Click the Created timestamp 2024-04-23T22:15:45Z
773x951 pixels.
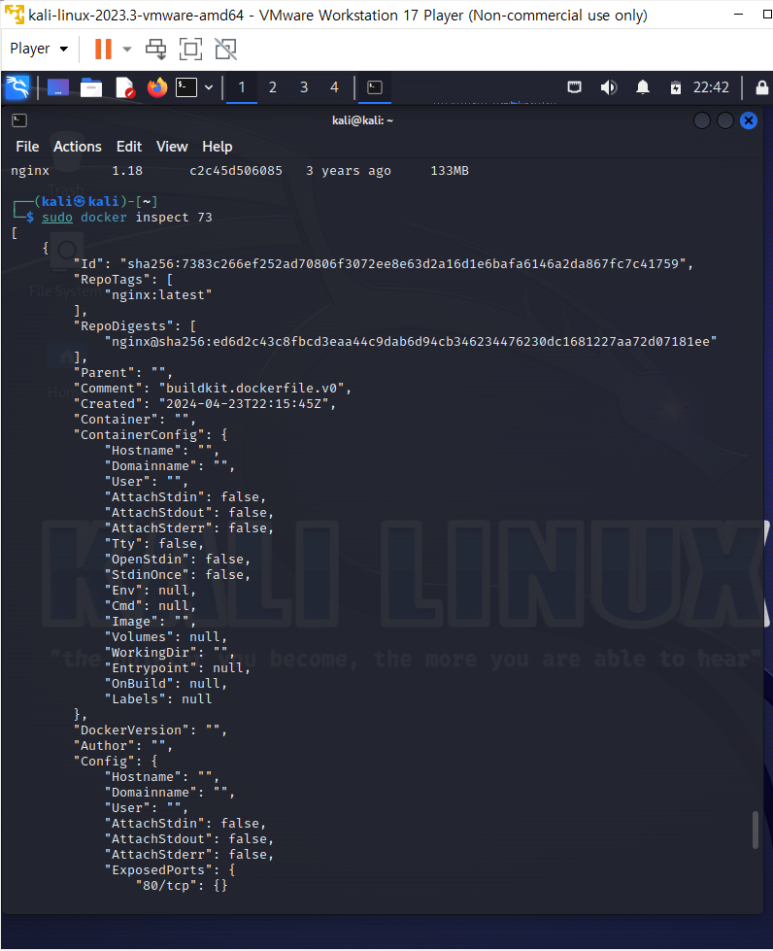click(x=244, y=403)
